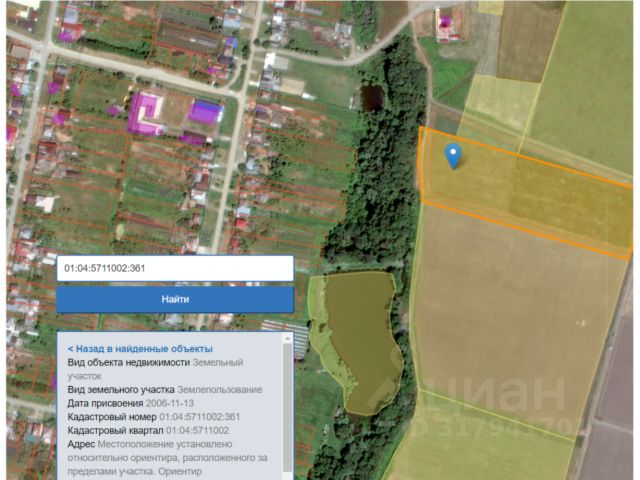The height and width of the screenshot is (480, 640).
Task: Click the info panel vertical scrollbar
Action: click(288, 406)
